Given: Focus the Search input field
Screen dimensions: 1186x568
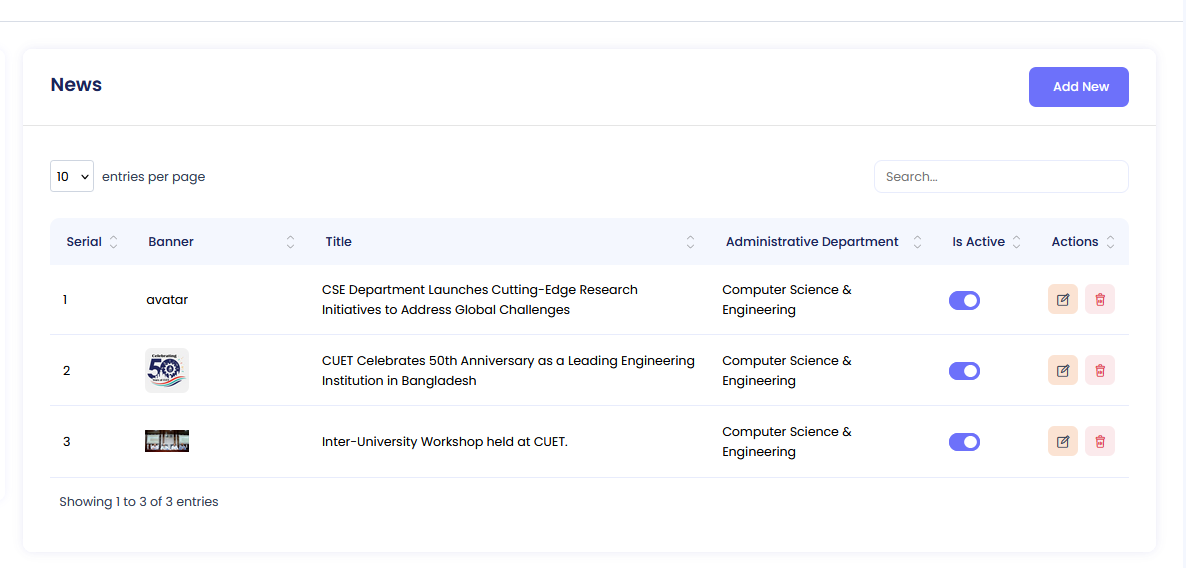Looking at the screenshot, I should point(1000,177).
